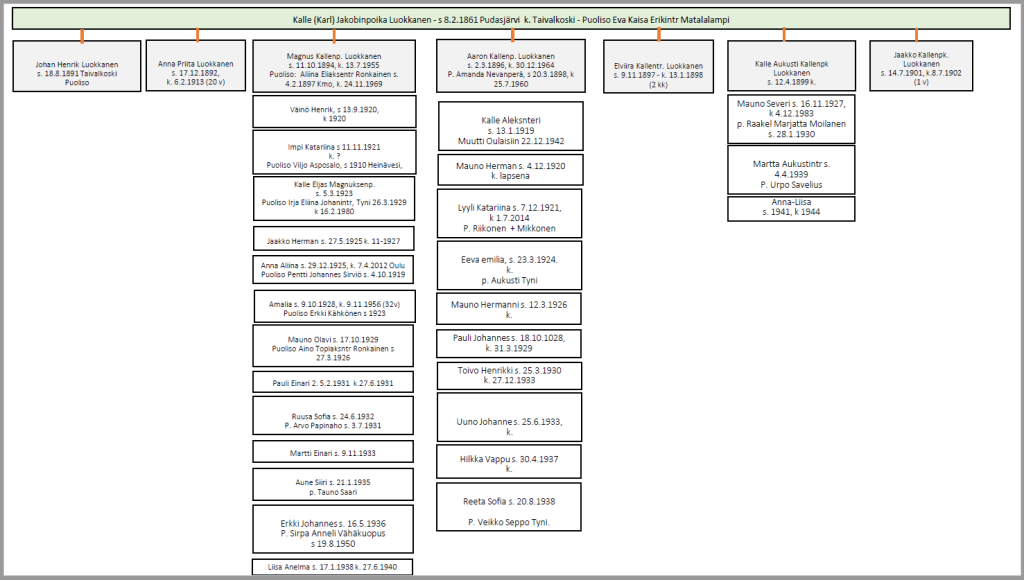Click the Ruusa Sofia box
1024x580 pixels.
[333, 419]
